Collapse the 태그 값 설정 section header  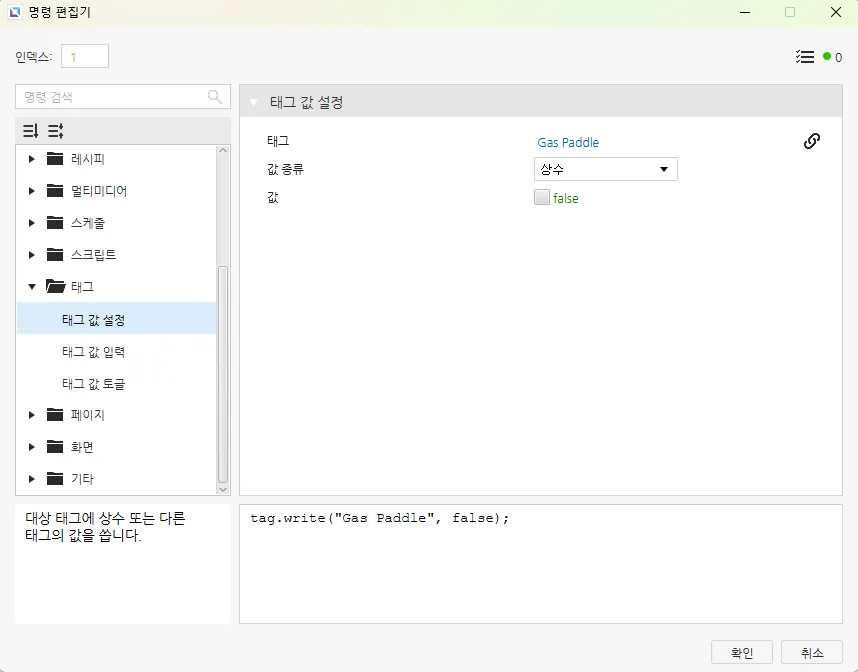[x=254, y=102]
